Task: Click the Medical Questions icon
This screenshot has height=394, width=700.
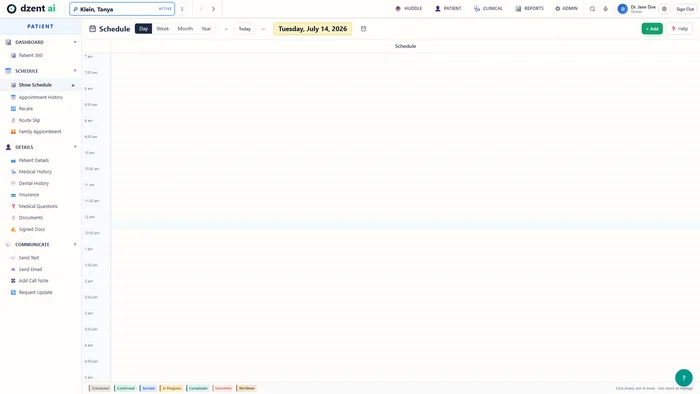Action: [13, 206]
